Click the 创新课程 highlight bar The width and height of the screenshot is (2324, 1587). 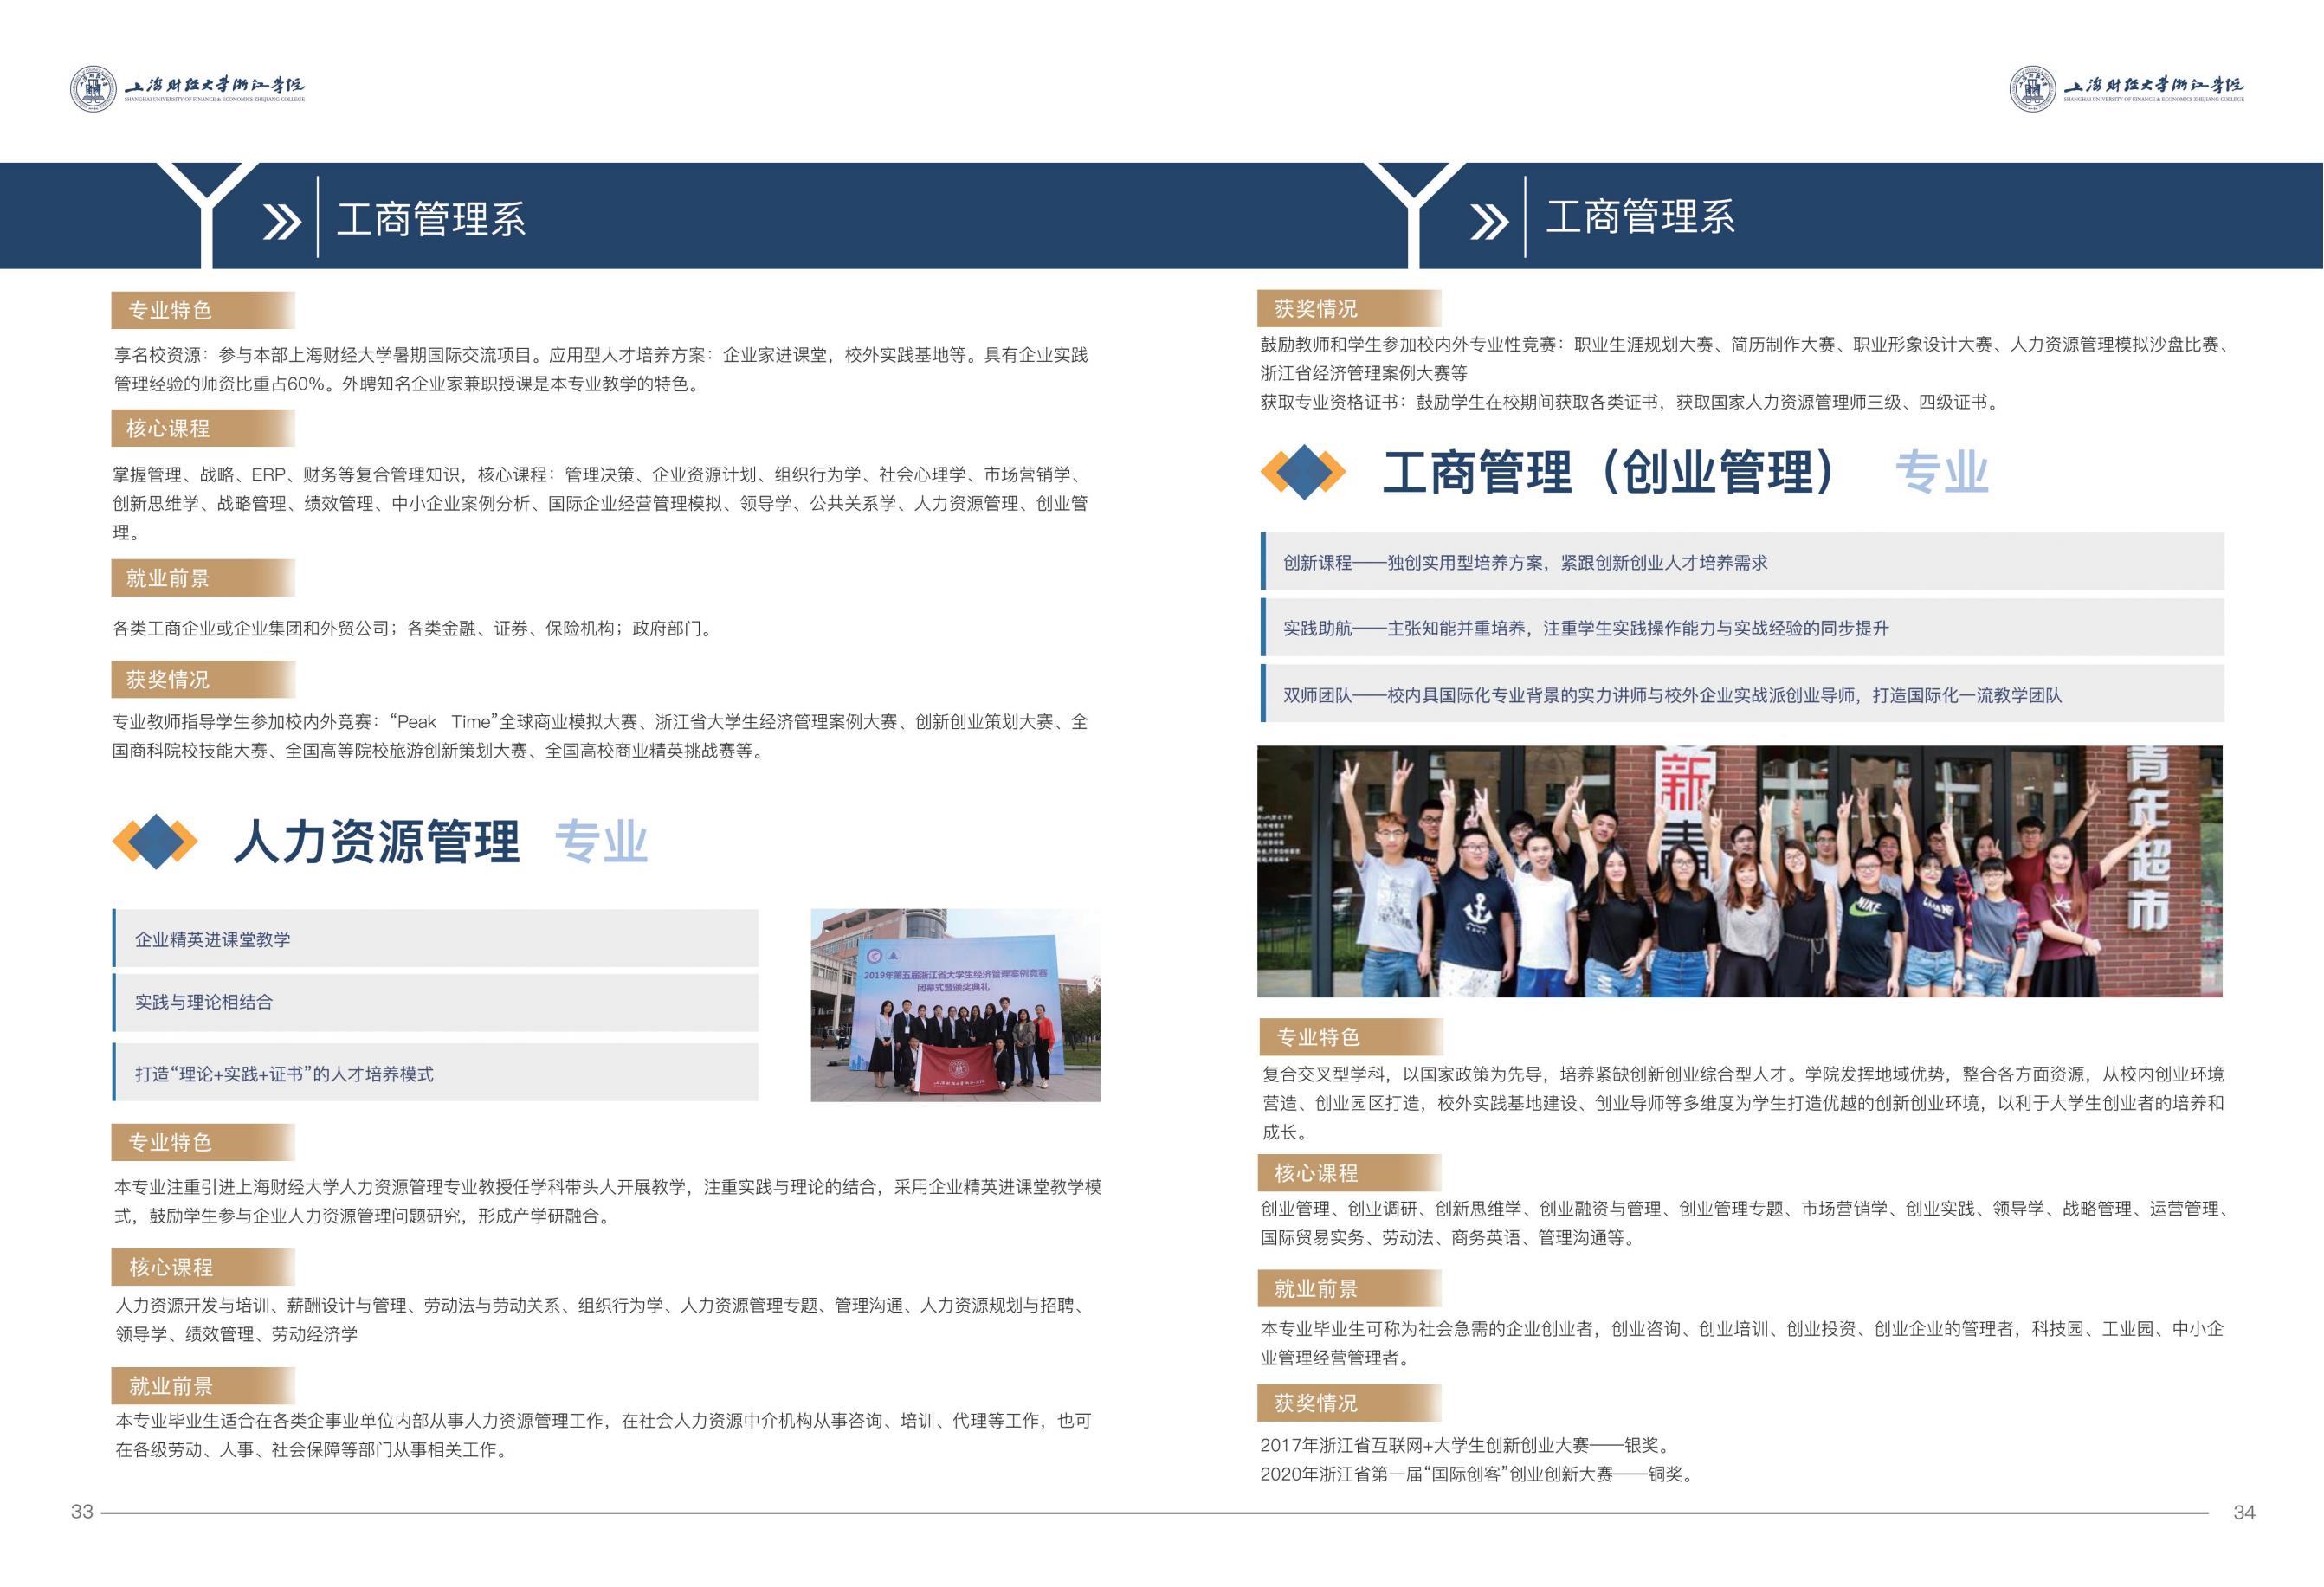(1741, 562)
